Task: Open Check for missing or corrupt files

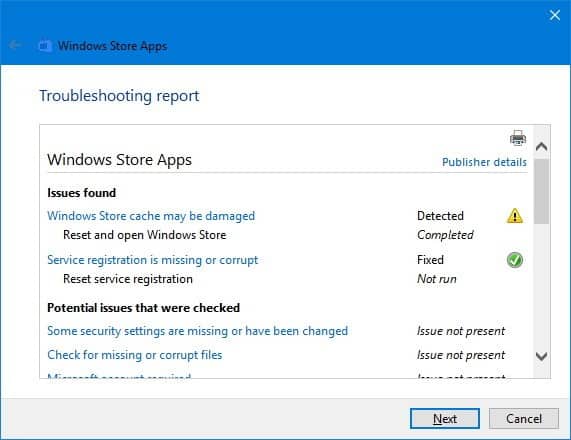Action: (x=135, y=355)
